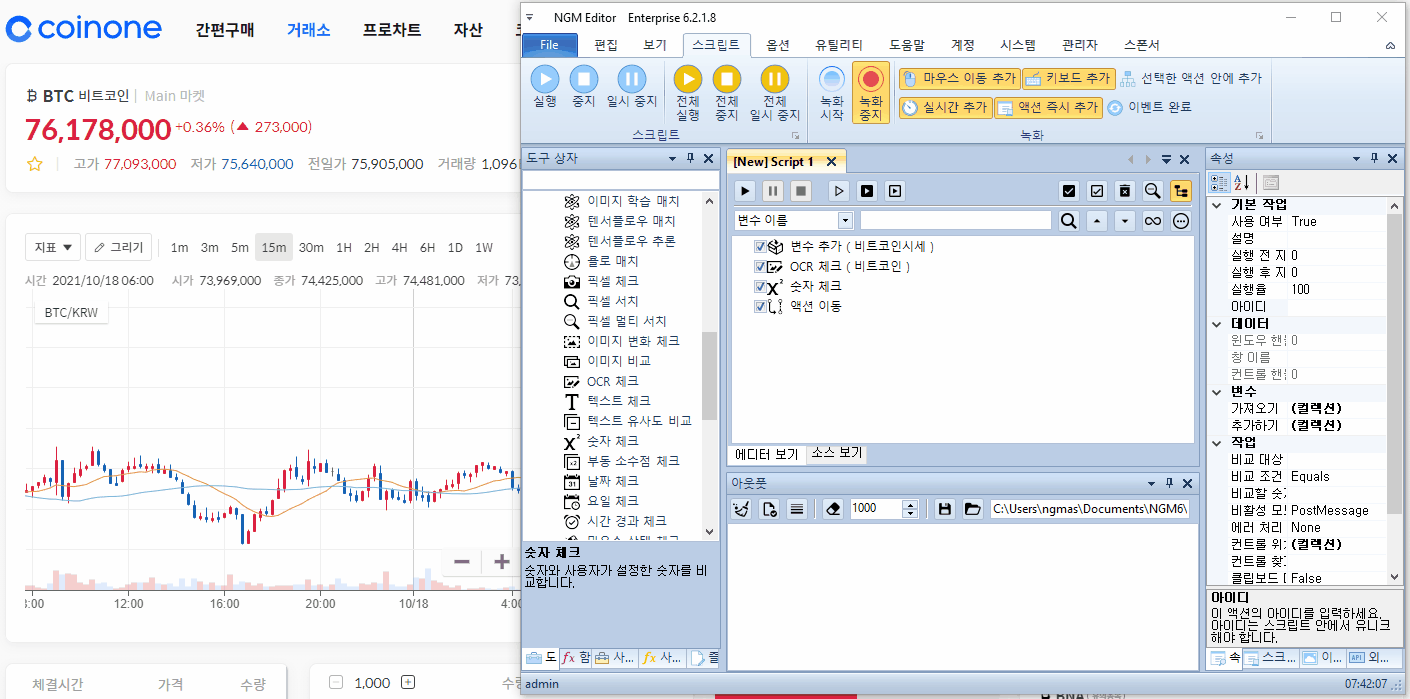Click the broom clear icon in the 아웃풋 panel
This screenshot has height=699, width=1410.
741,508
